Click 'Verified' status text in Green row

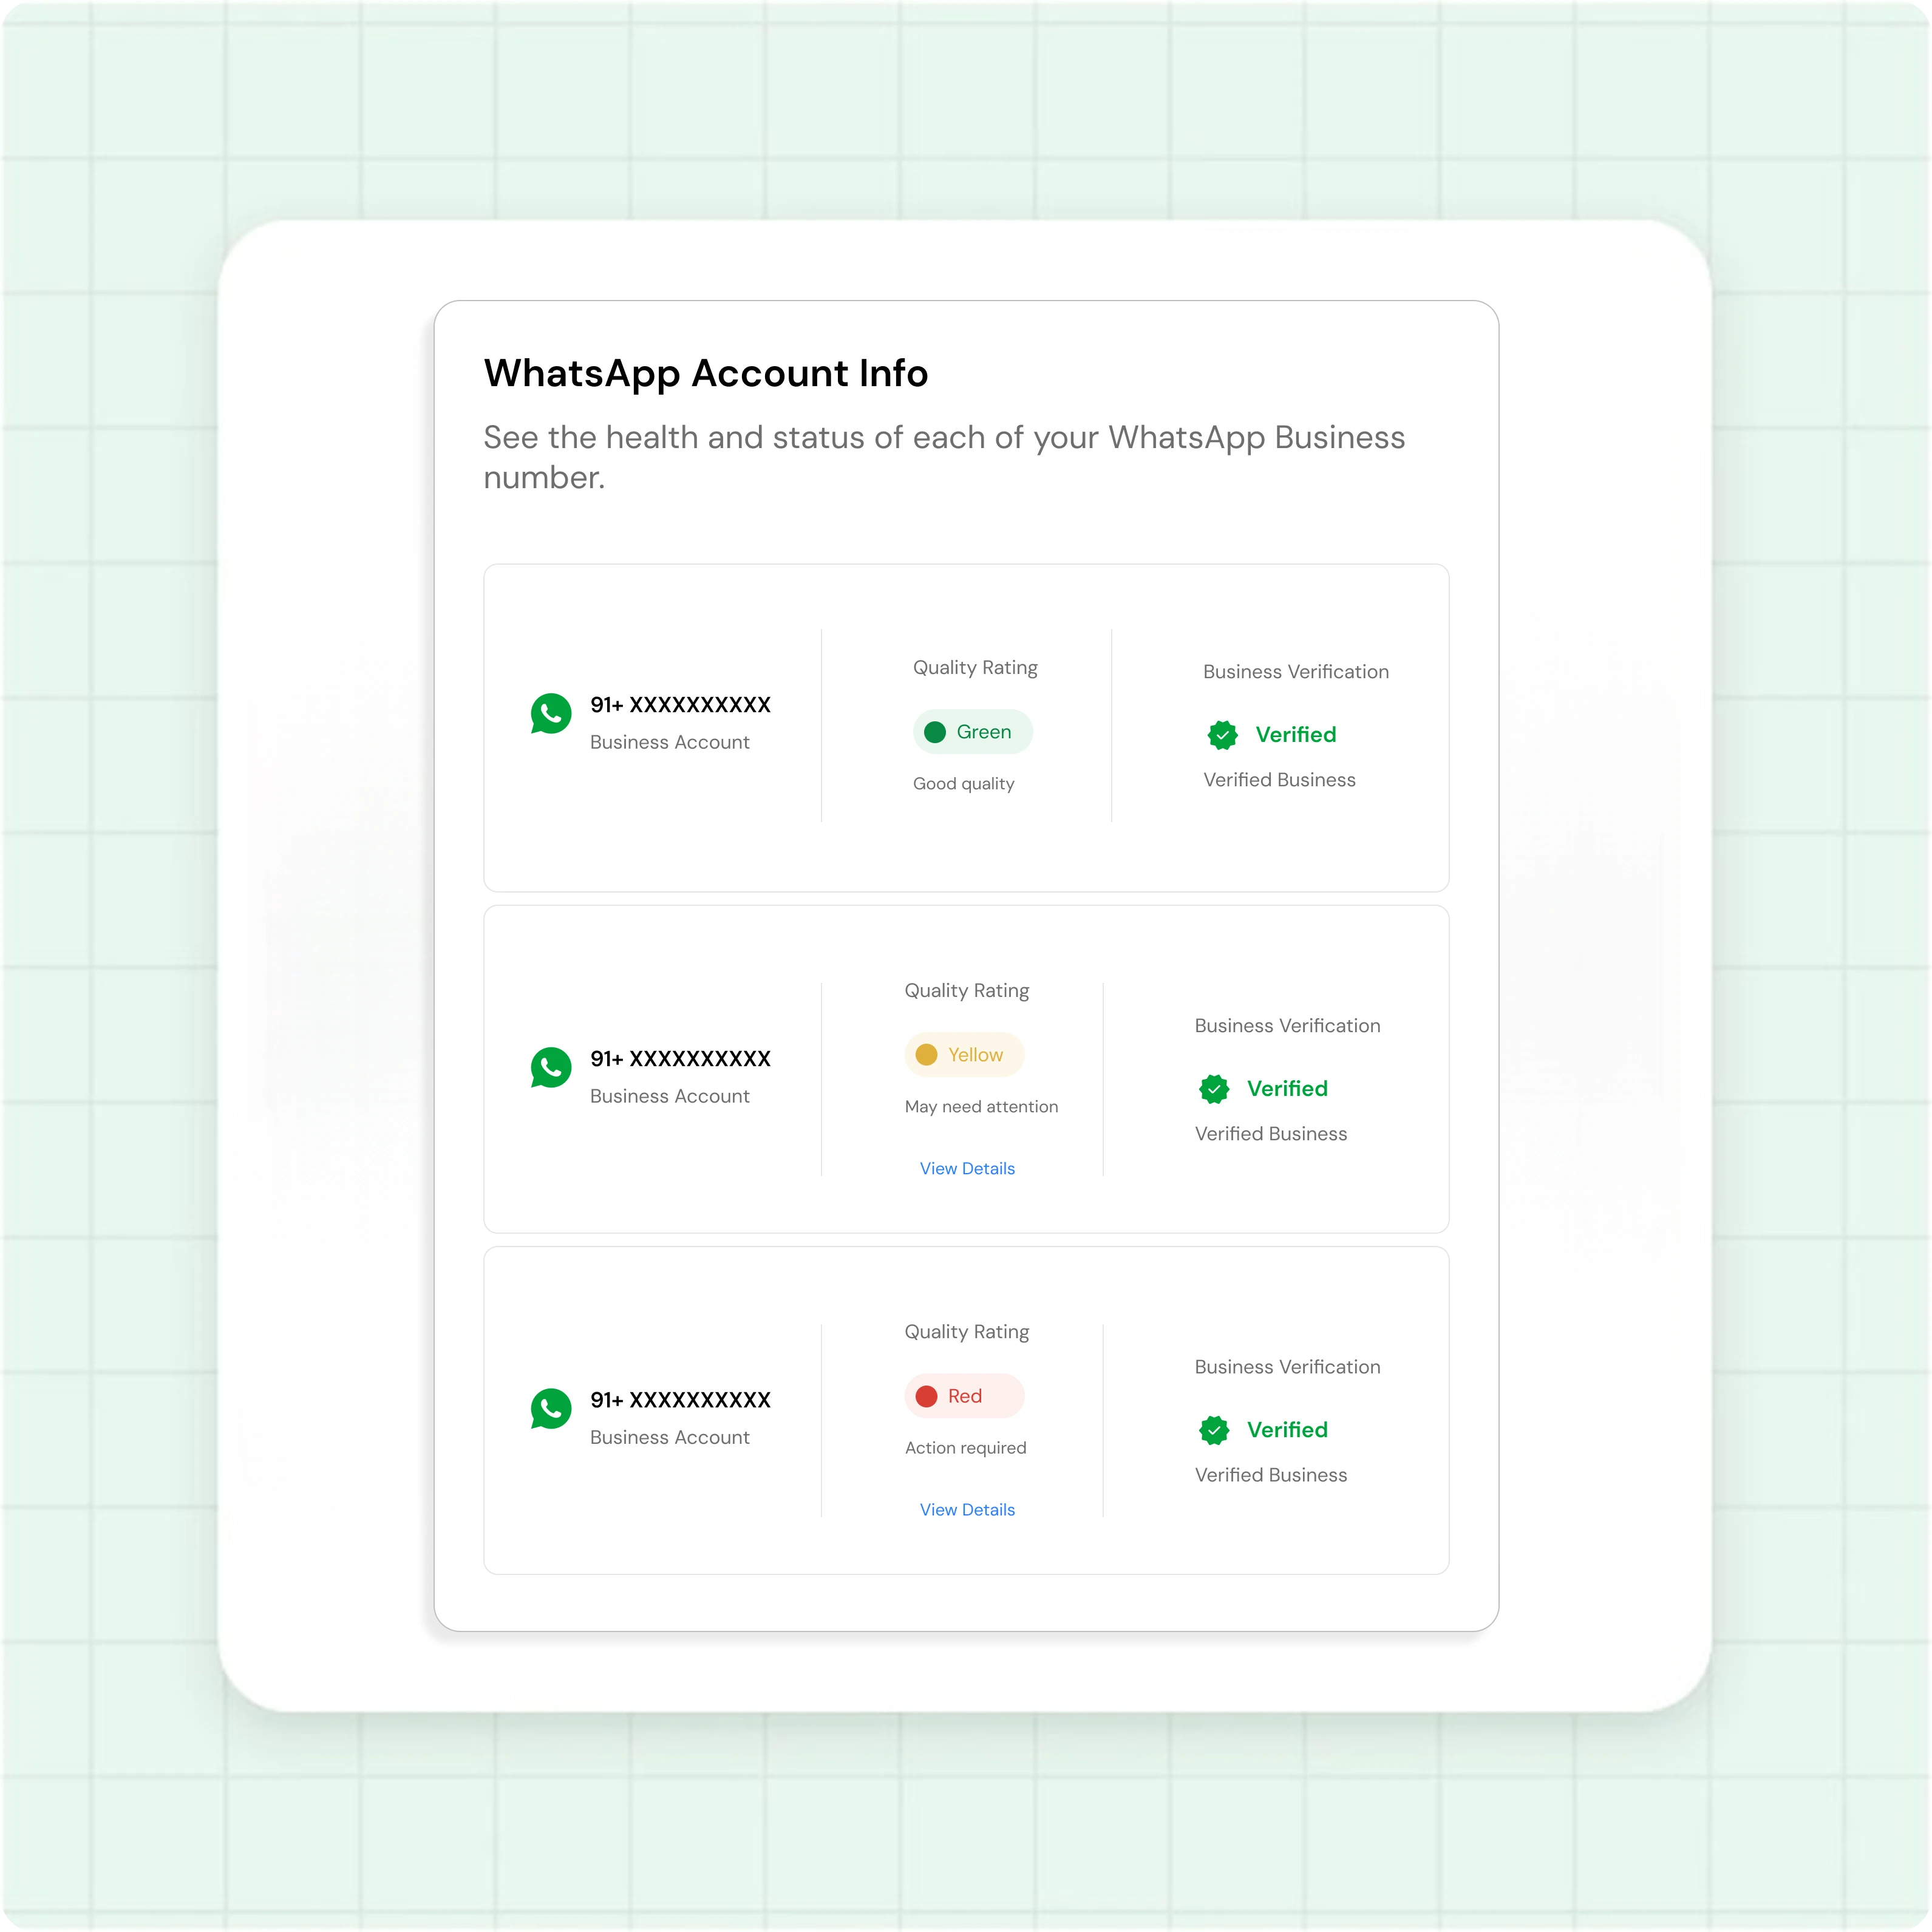tap(1296, 735)
